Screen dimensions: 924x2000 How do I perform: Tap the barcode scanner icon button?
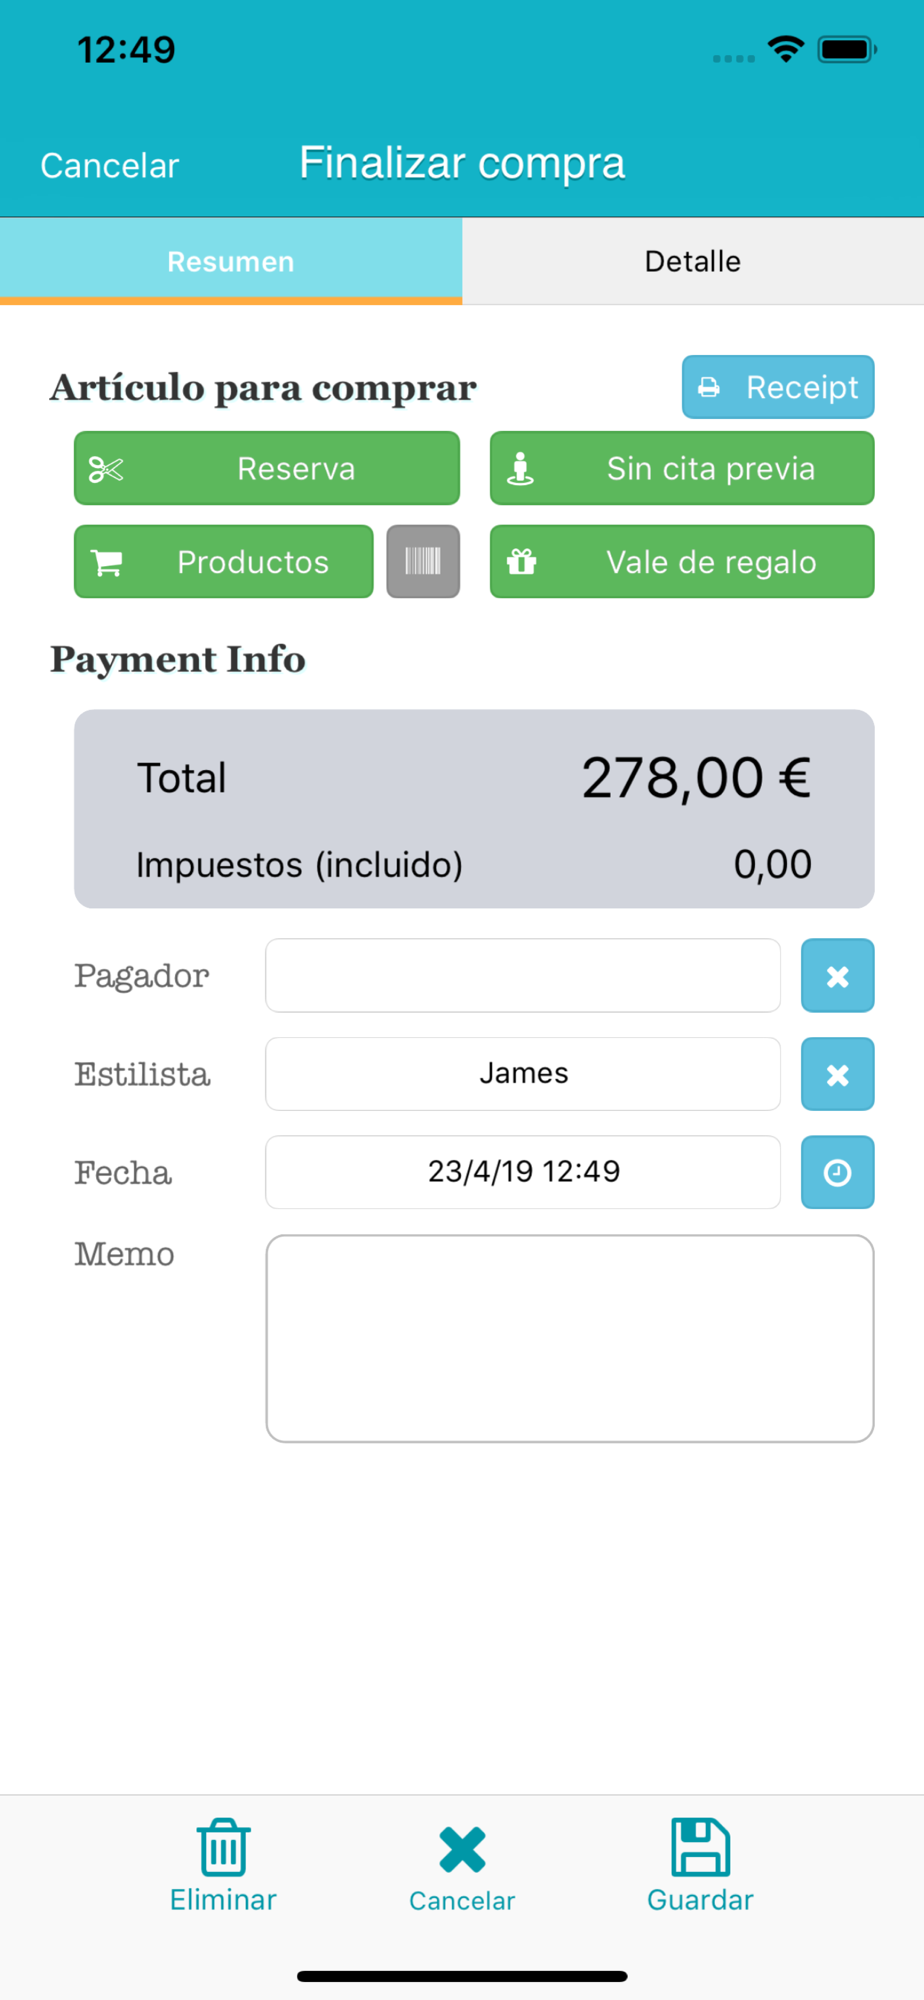tap(423, 561)
